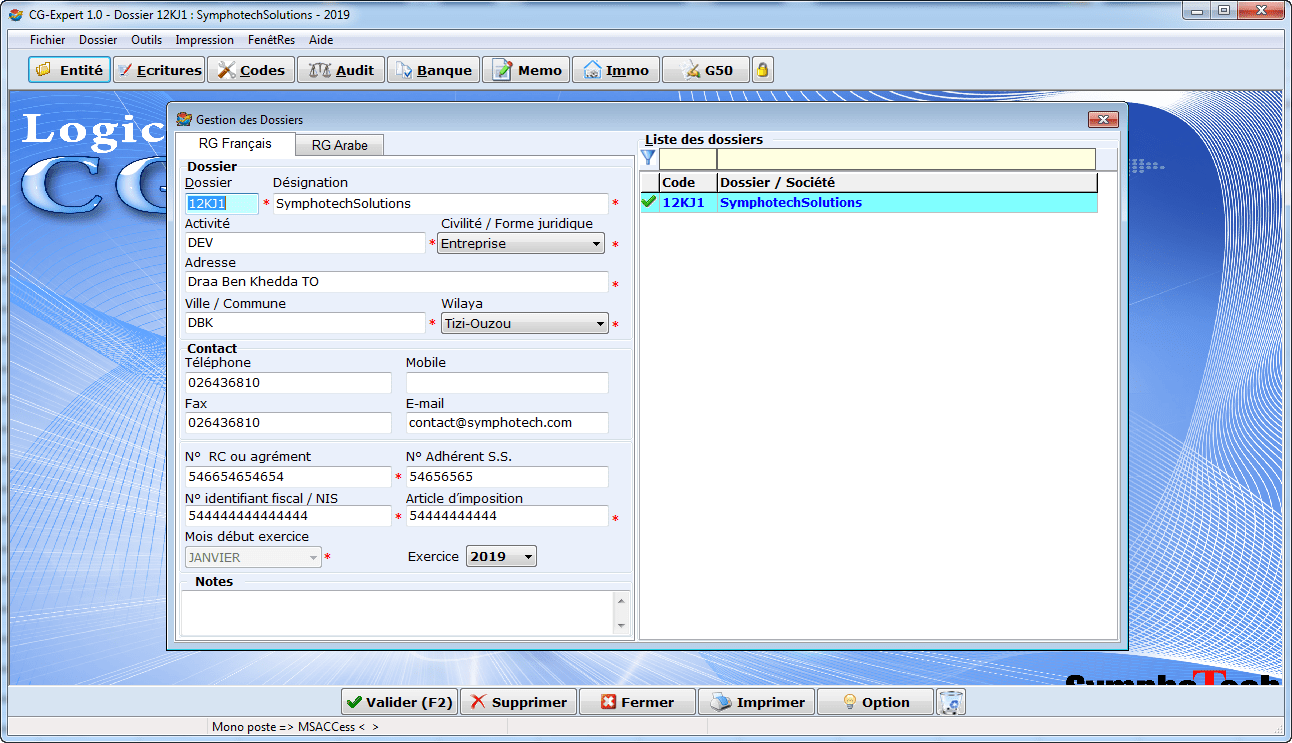
Task: Open the Memo toolbar button
Action: click(x=526, y=70)
